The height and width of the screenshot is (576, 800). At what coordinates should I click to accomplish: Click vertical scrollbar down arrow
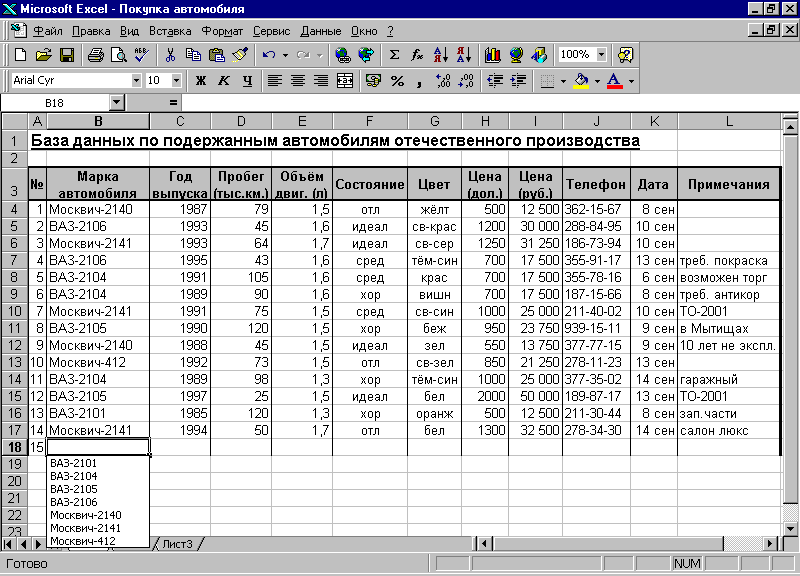[x=790, y=529]
